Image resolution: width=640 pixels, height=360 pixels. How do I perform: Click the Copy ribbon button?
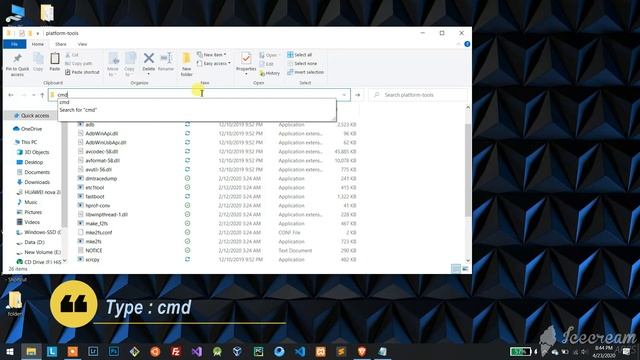tap(38, 62)
